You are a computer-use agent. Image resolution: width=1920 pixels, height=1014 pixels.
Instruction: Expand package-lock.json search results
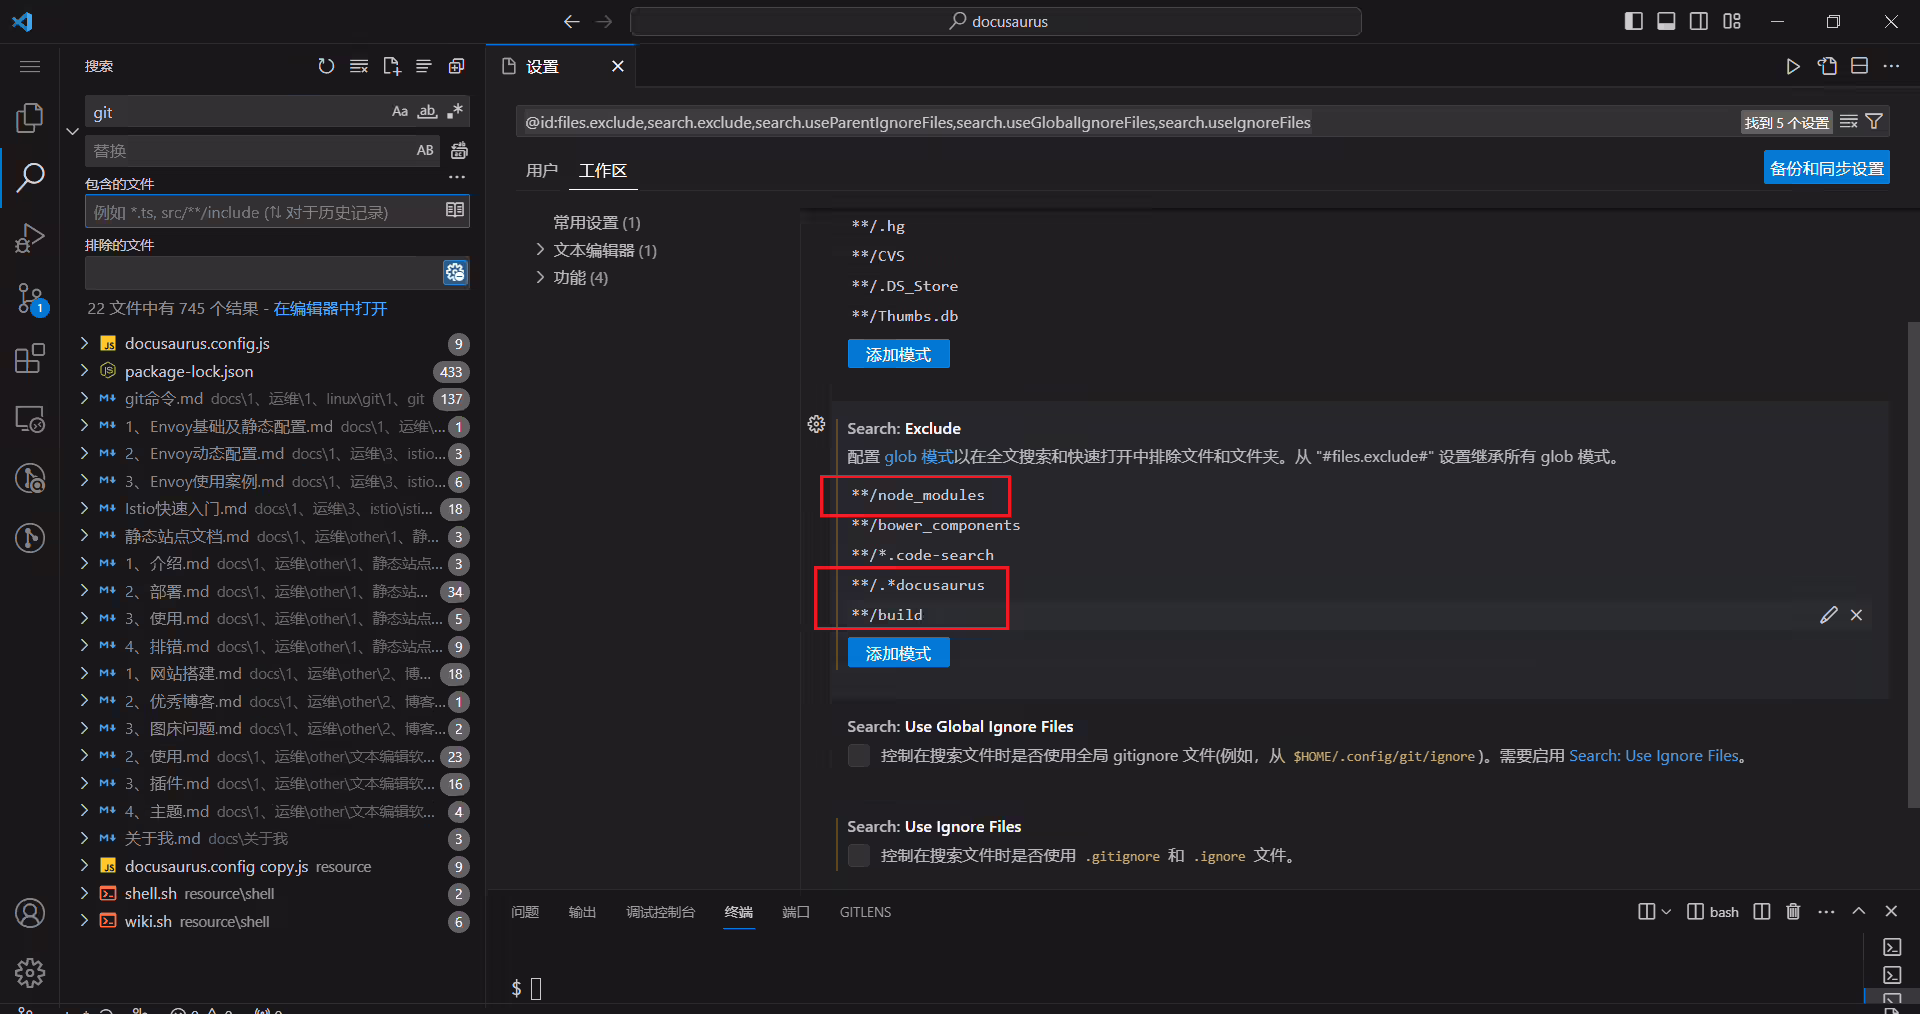tap(84, 371)
